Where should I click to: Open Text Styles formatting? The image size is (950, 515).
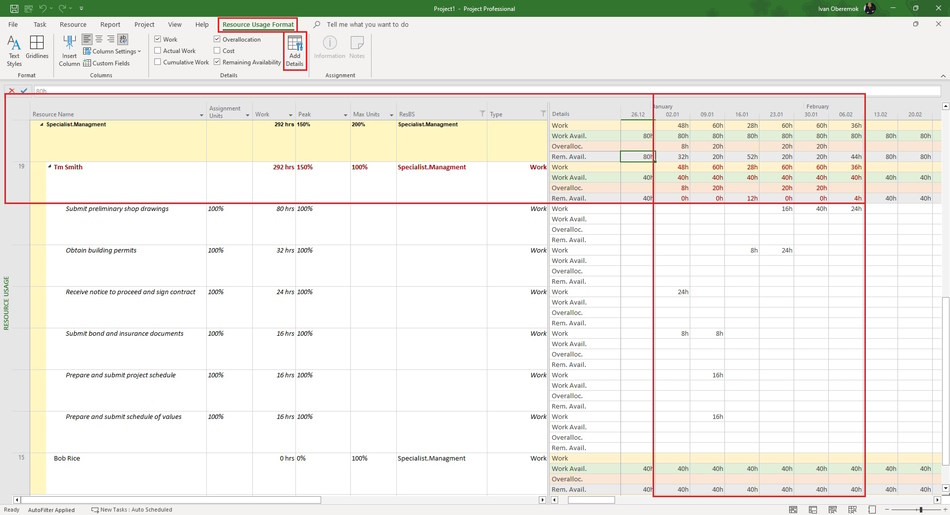14,51
